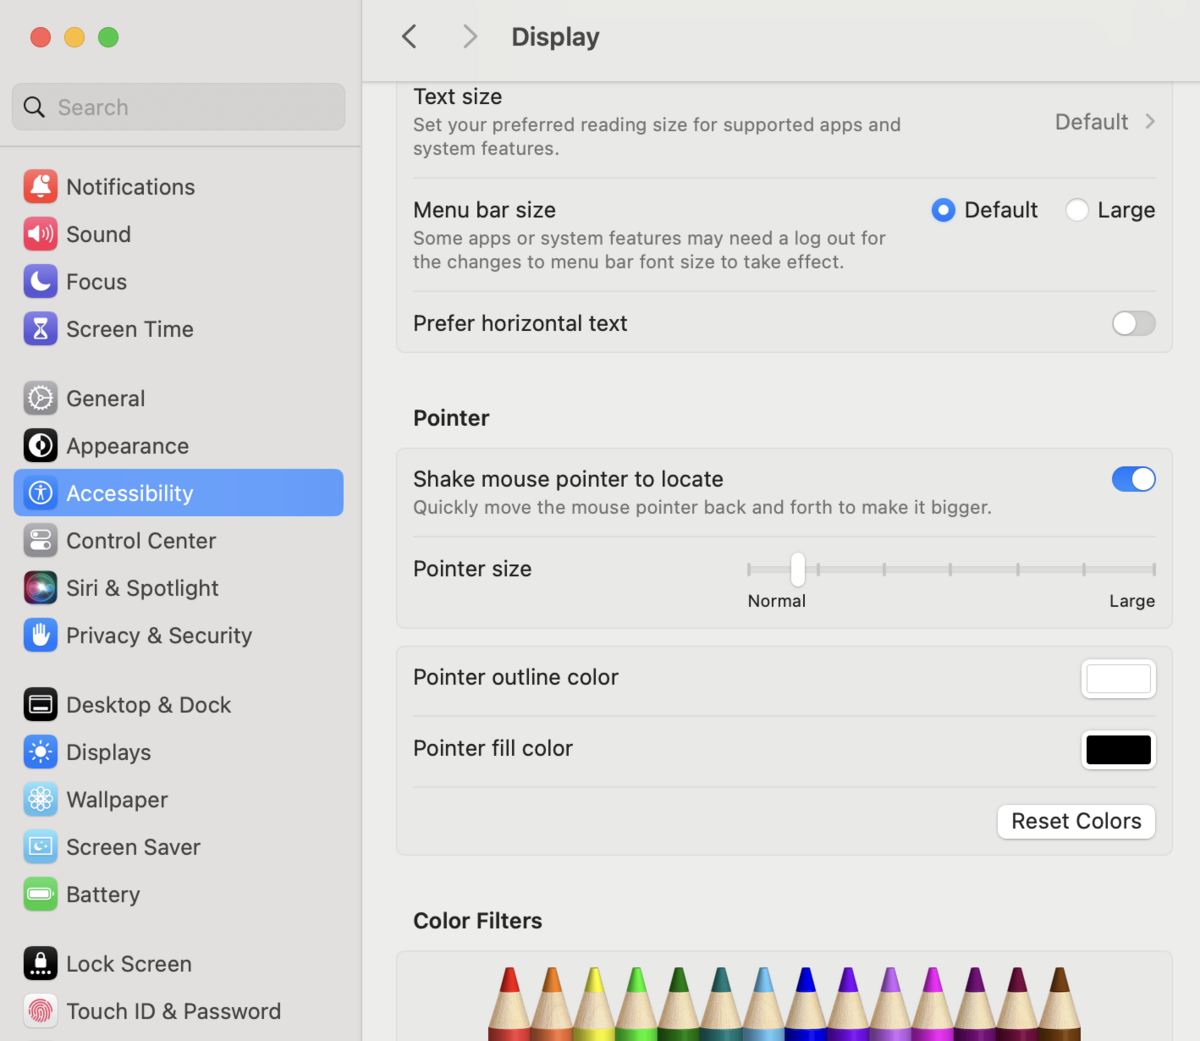
Task: Open Notifications settings label
Action: pyautogui.click(x=131, y=187)
